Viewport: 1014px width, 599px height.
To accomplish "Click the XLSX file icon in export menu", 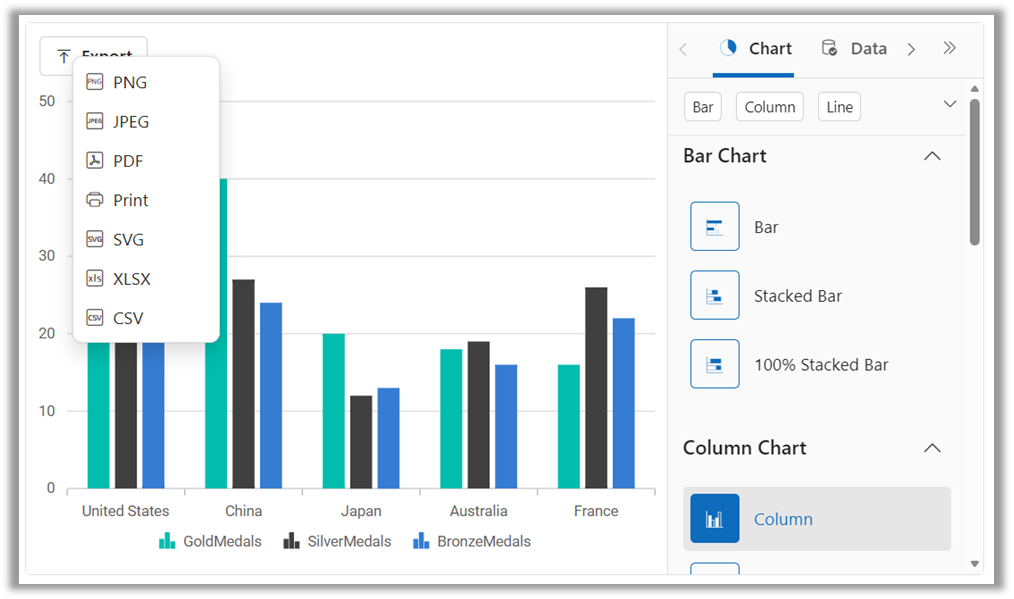I will 94,279.
